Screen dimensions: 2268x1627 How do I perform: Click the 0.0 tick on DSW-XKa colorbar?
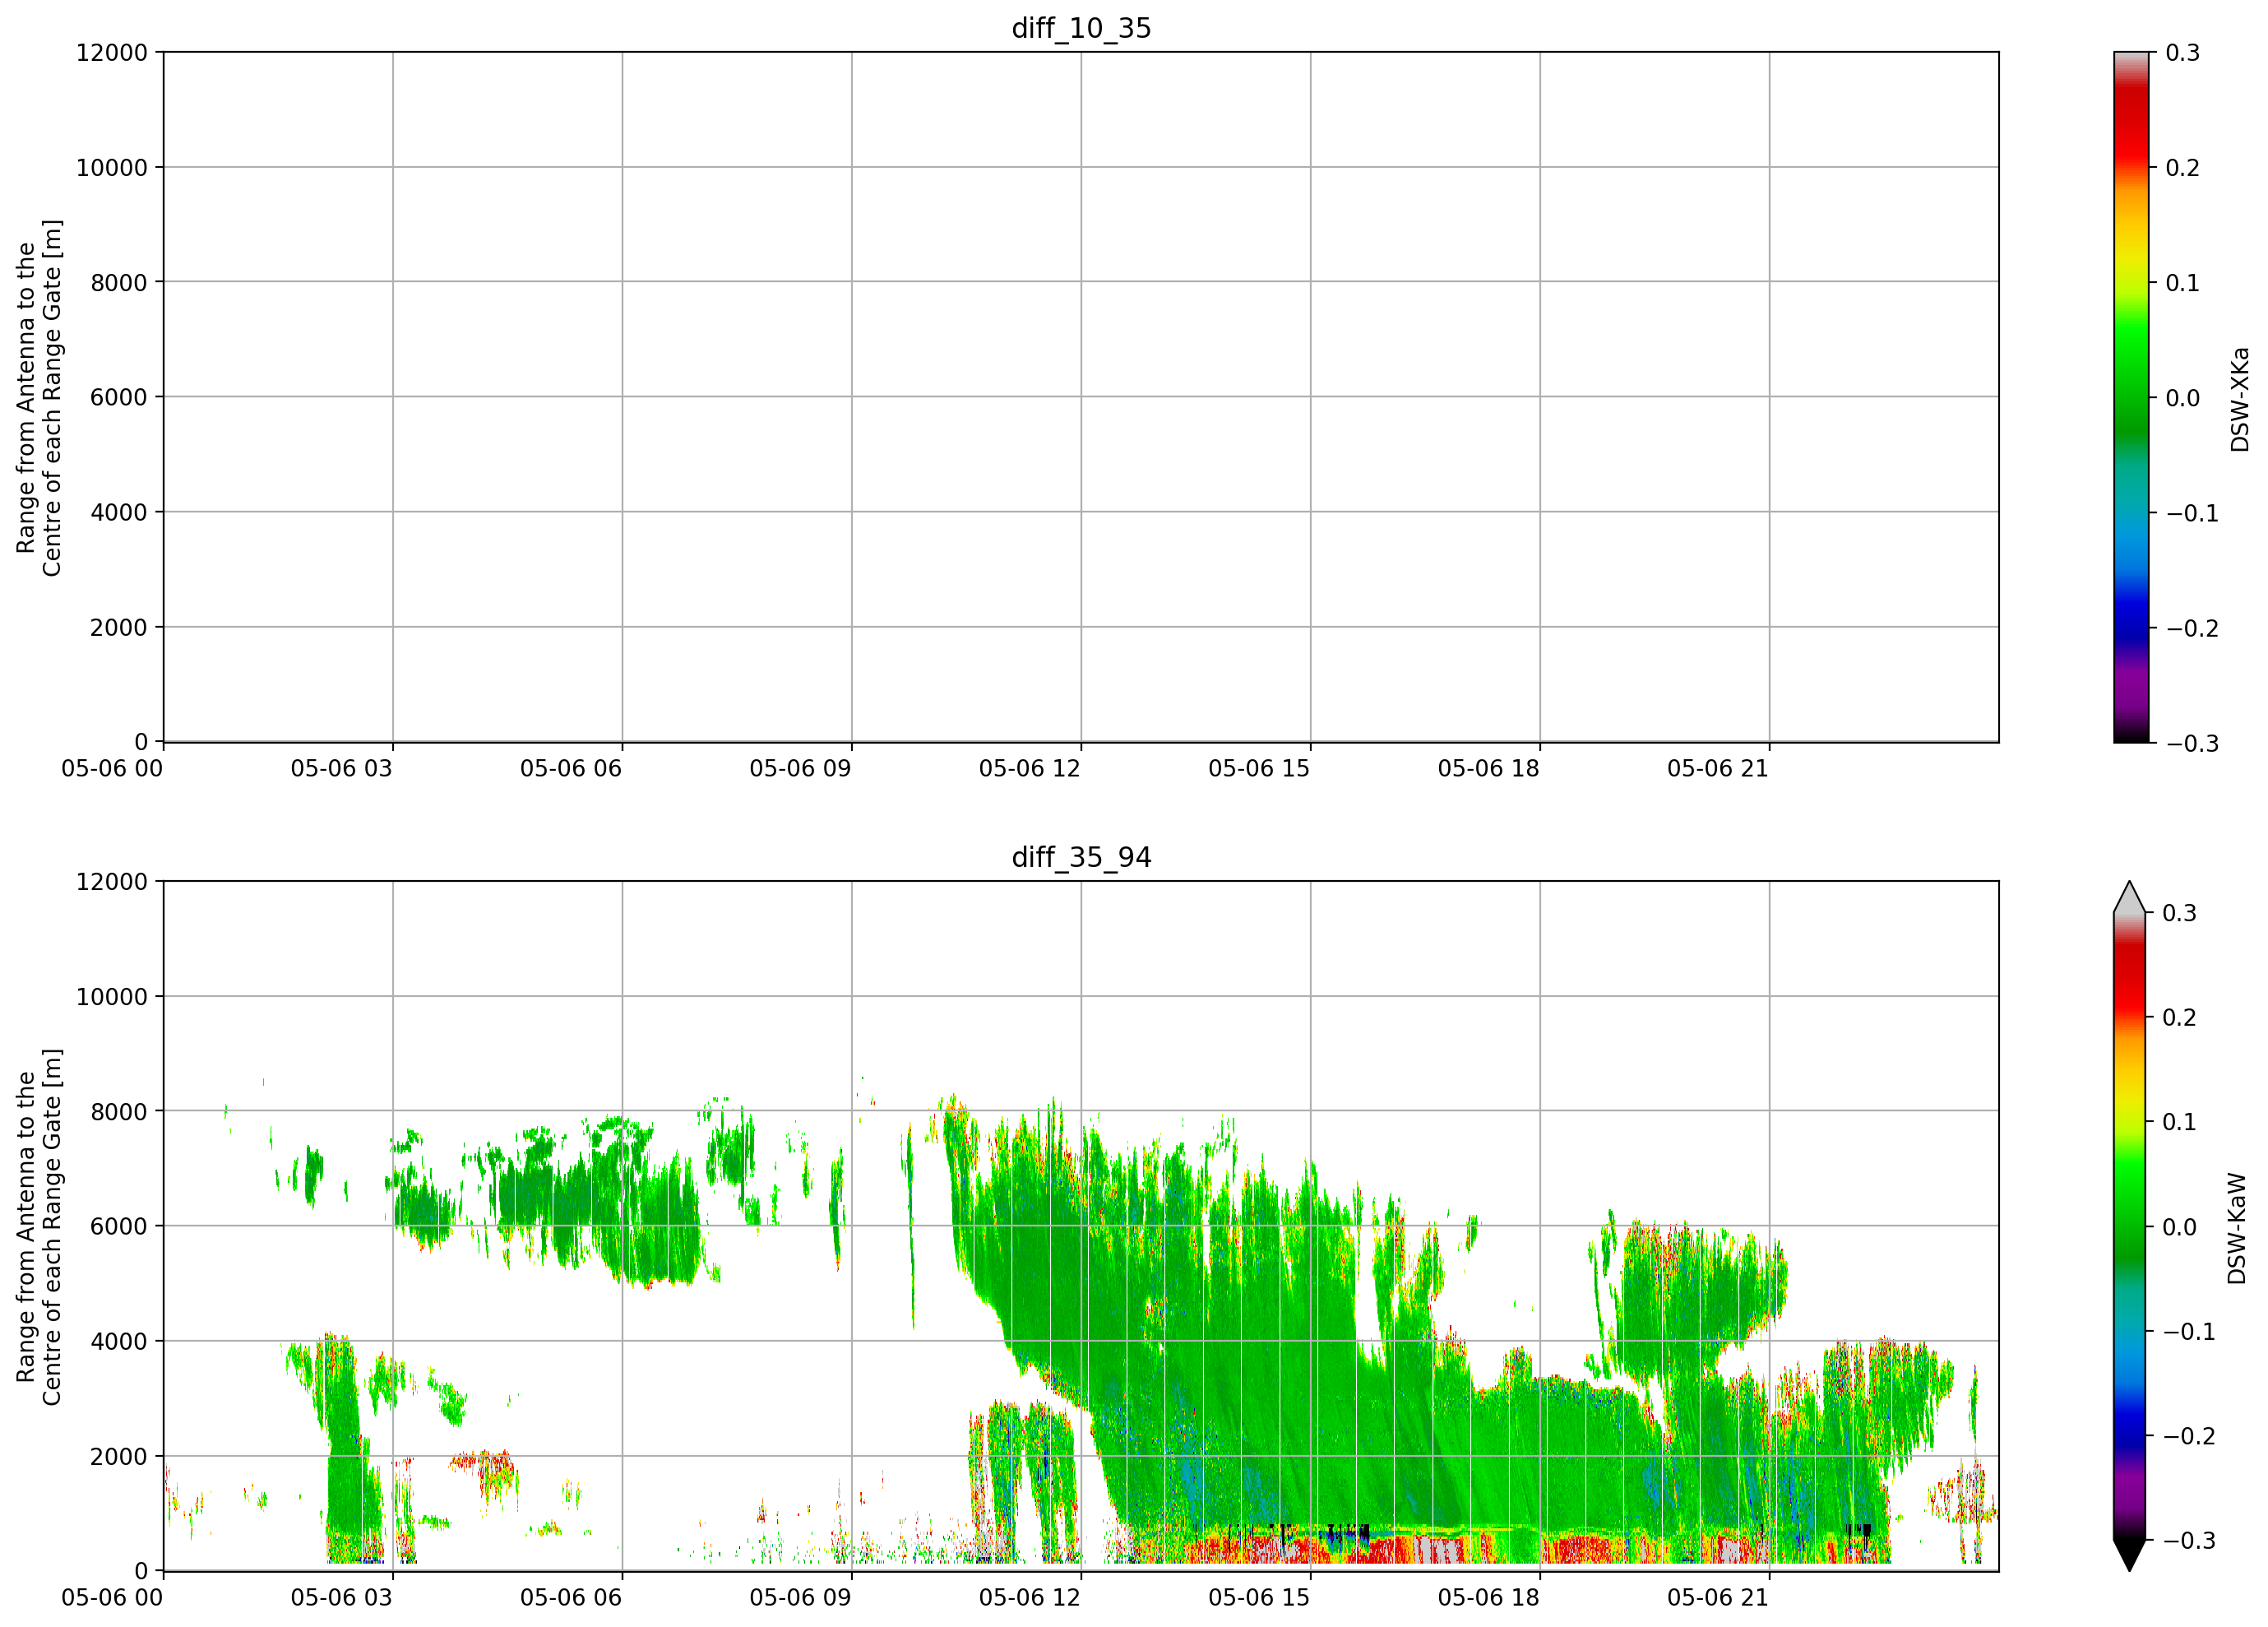pos(2183,397)
